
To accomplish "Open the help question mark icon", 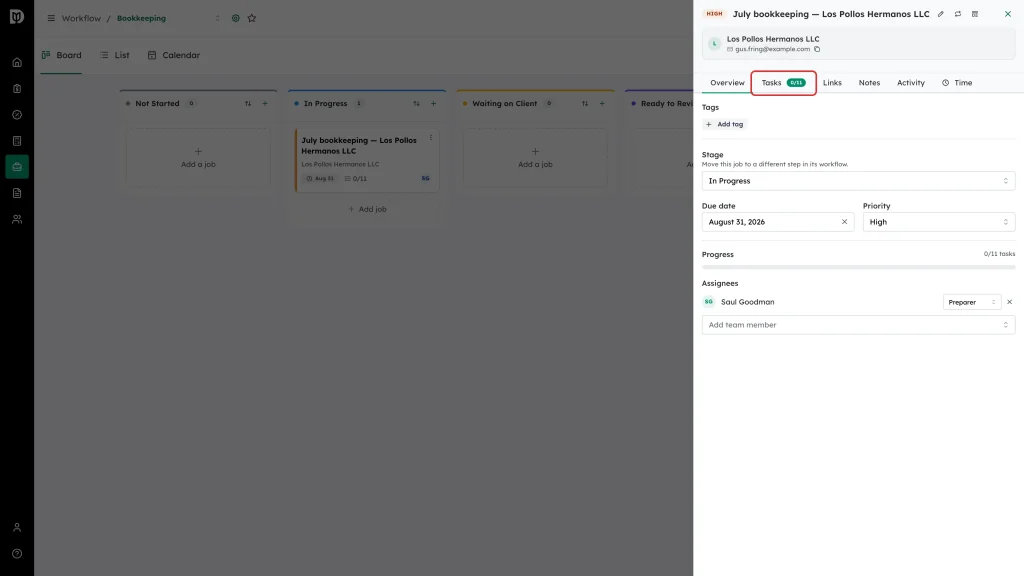I will [x=17, y=554].
